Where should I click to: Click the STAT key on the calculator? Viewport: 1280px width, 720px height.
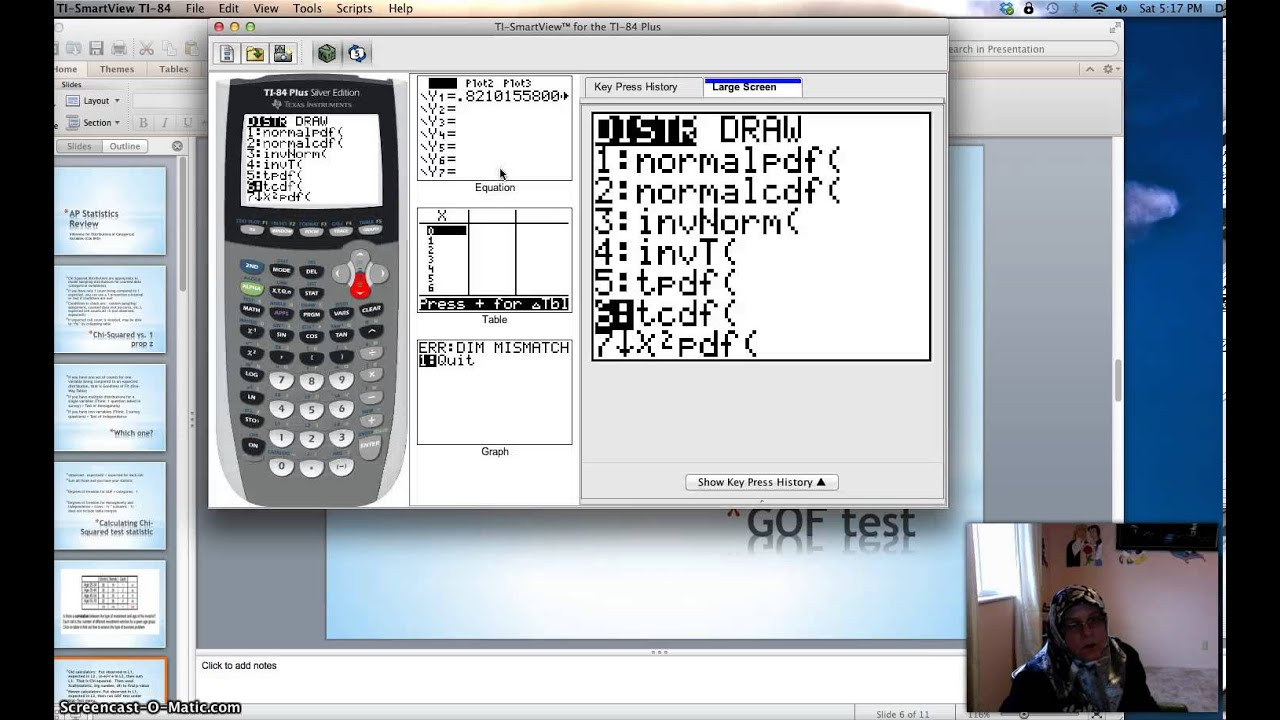[312, 294]
